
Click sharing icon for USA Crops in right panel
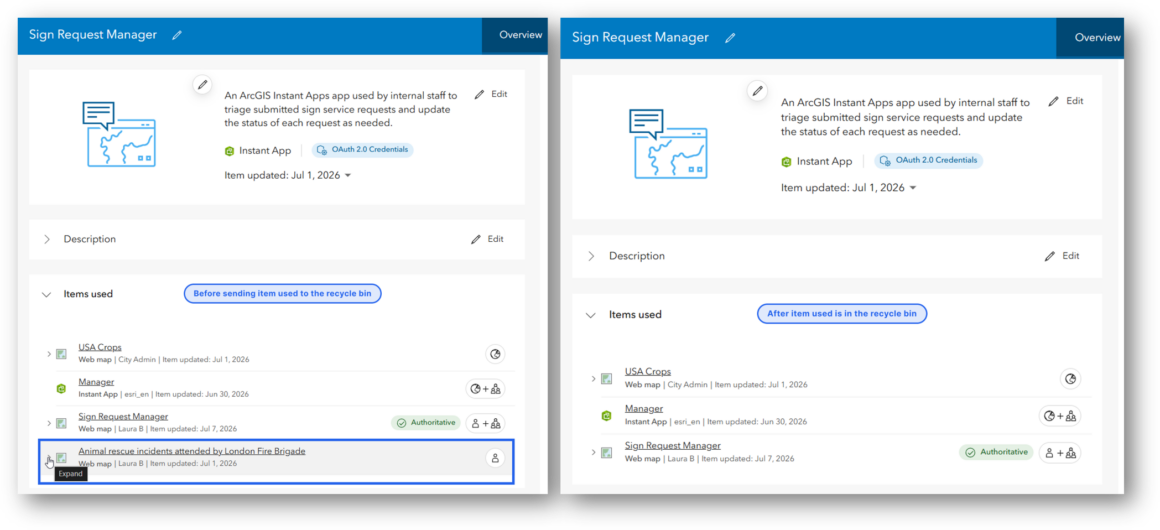[1070, 379]
